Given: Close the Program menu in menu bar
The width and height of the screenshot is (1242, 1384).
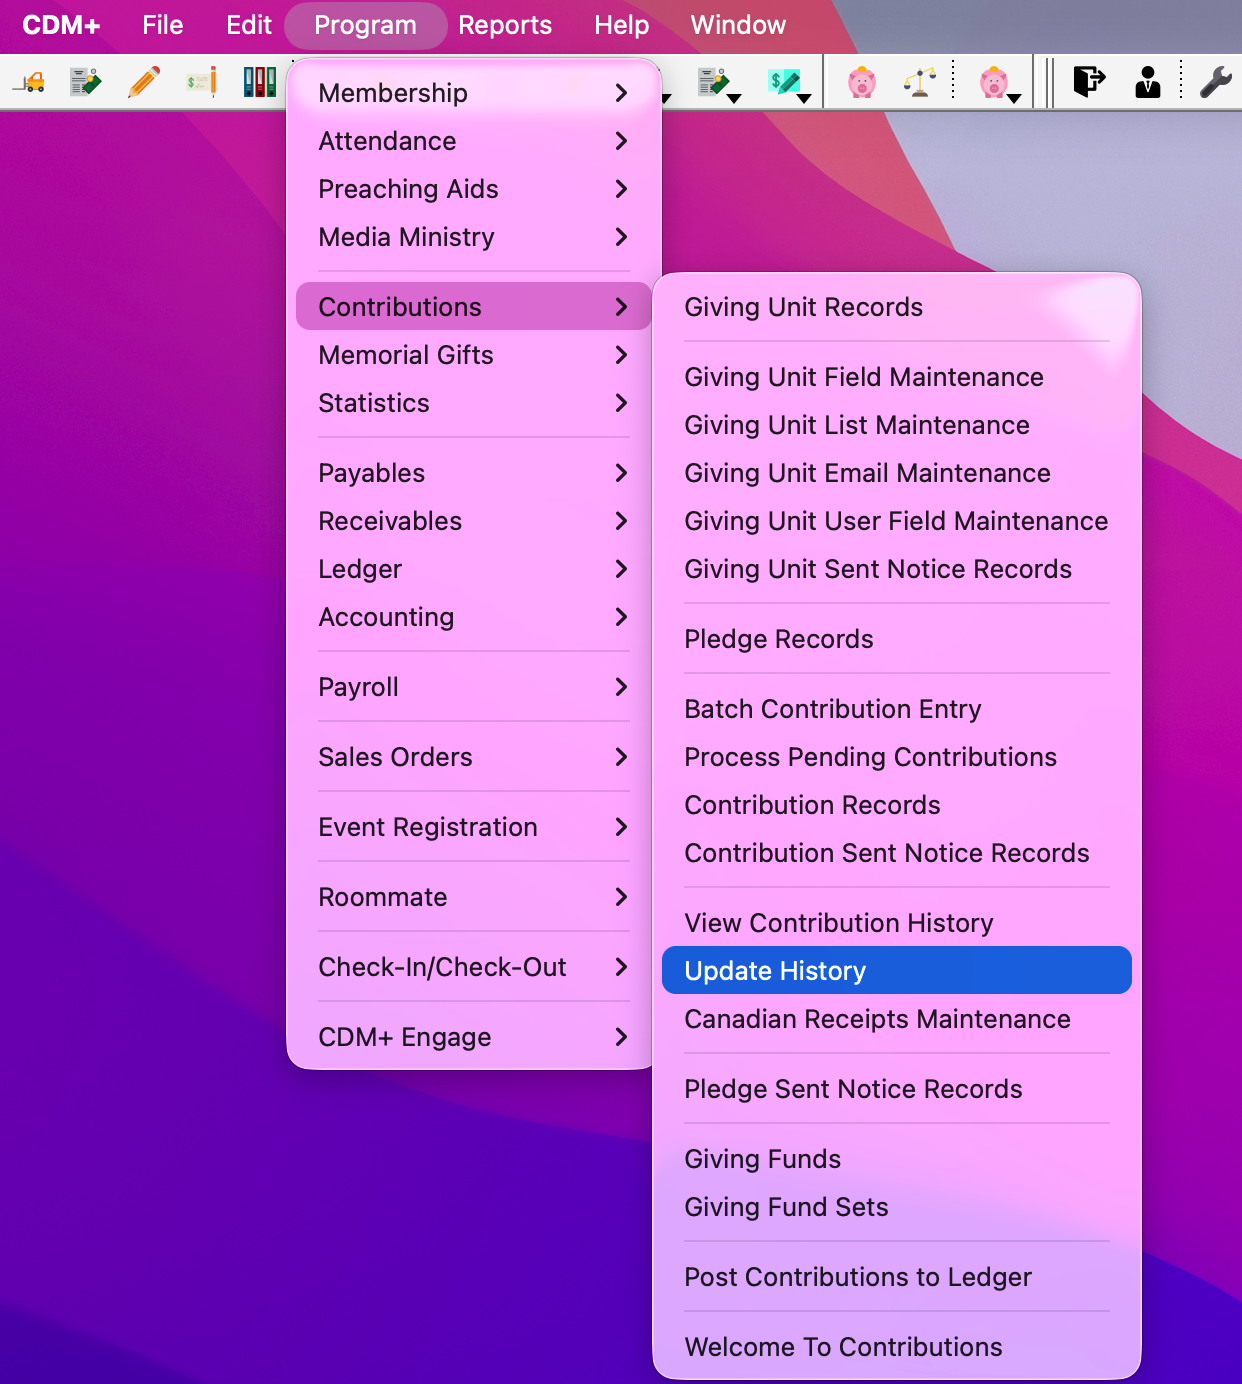Looking at the screenshot, I should (x=365, y=25).
